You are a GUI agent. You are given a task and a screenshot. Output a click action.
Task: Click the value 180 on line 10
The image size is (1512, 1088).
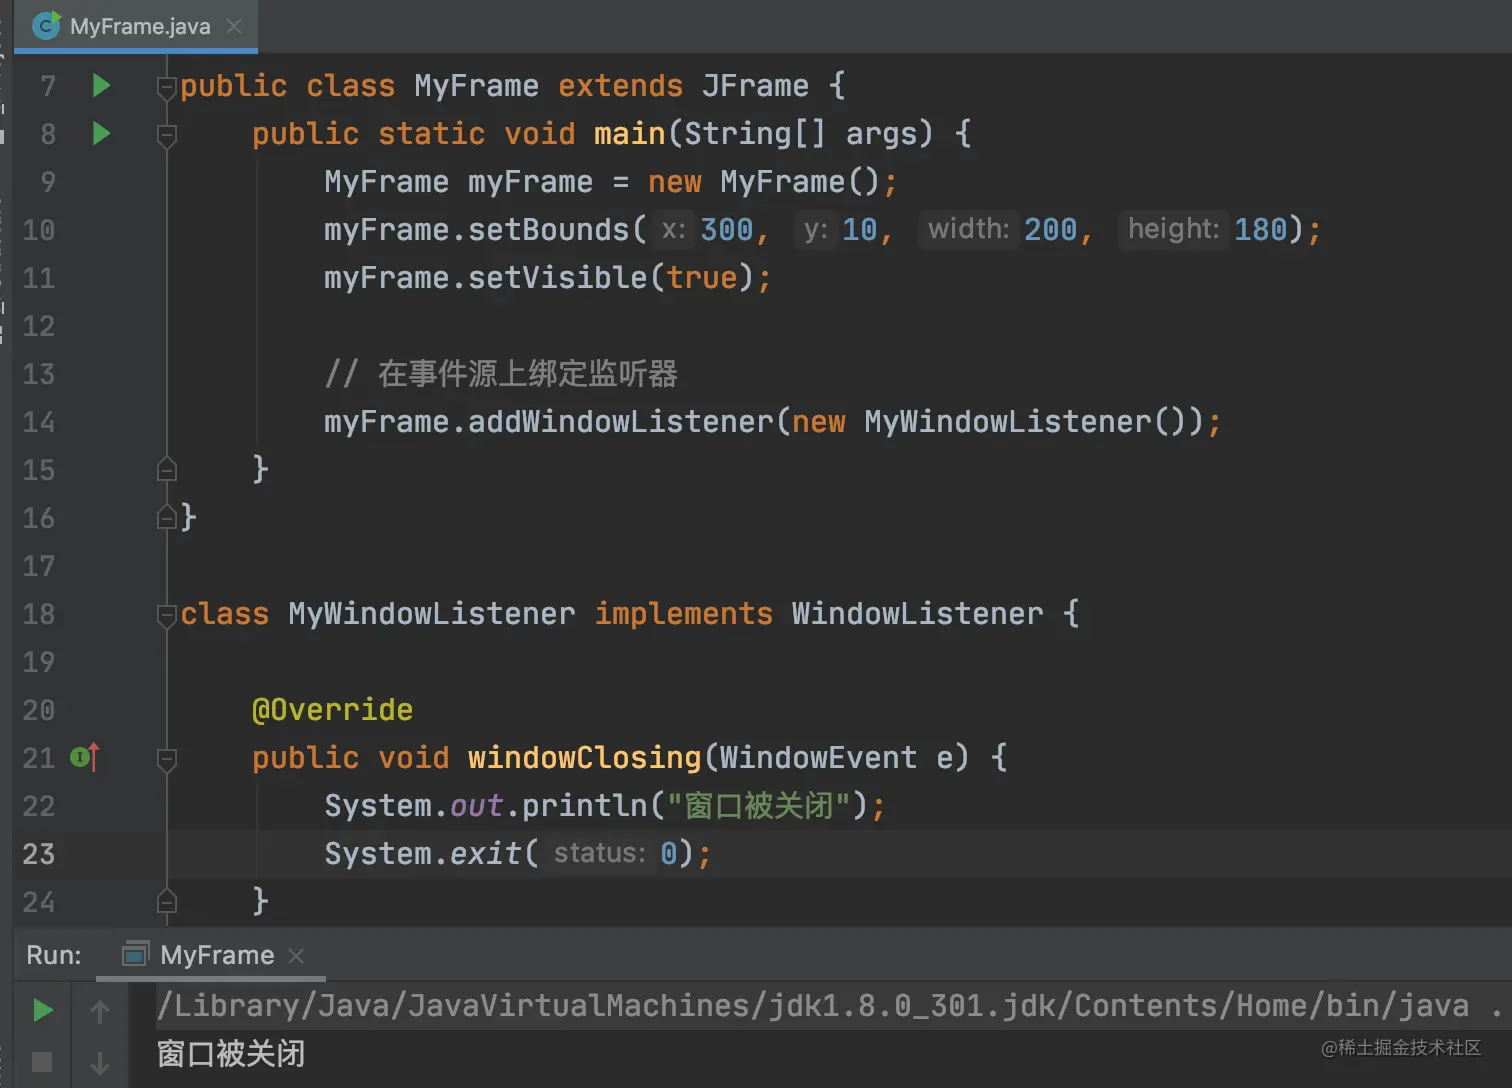(1261, 229)
